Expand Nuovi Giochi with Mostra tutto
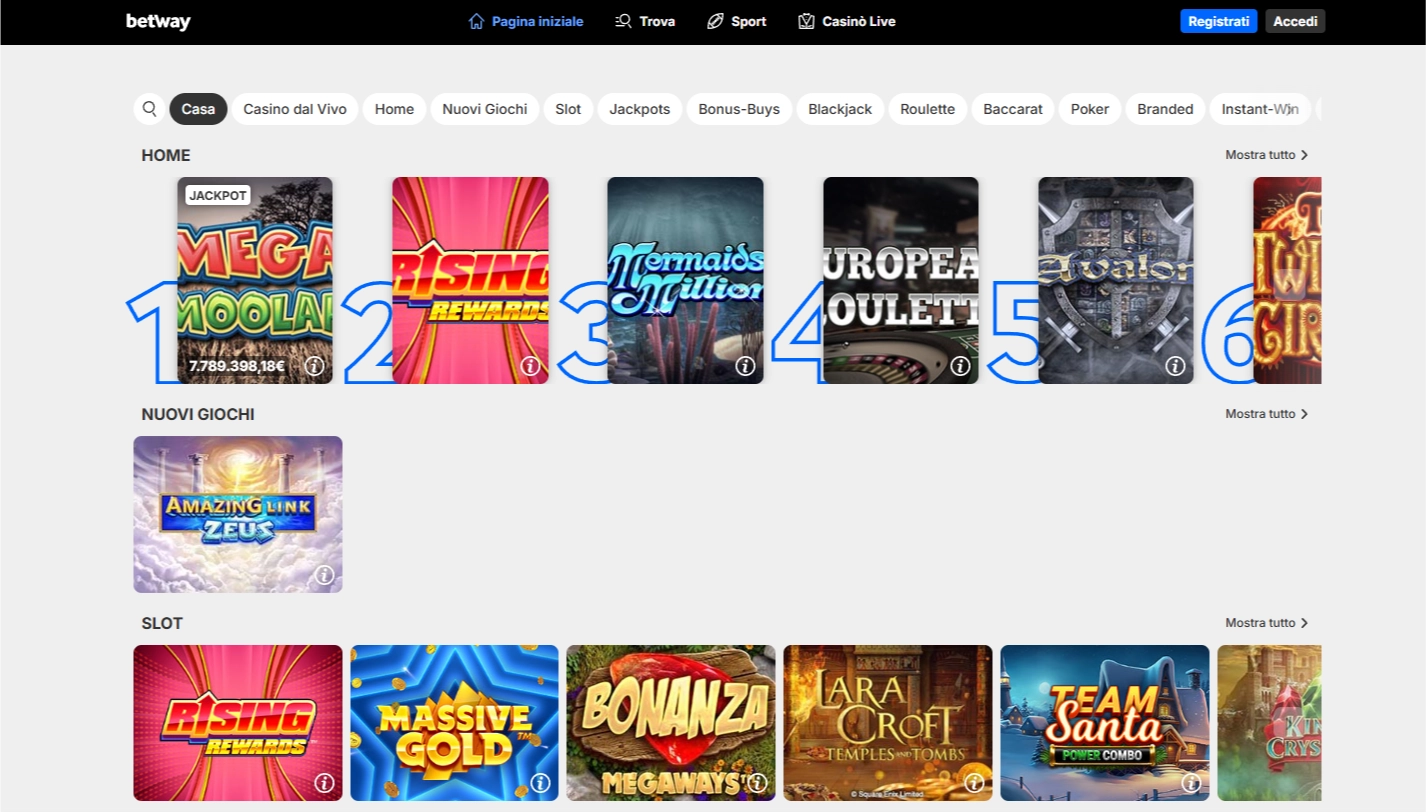The height and width of the screenshot is (812, 1426). pos(1266,414)
